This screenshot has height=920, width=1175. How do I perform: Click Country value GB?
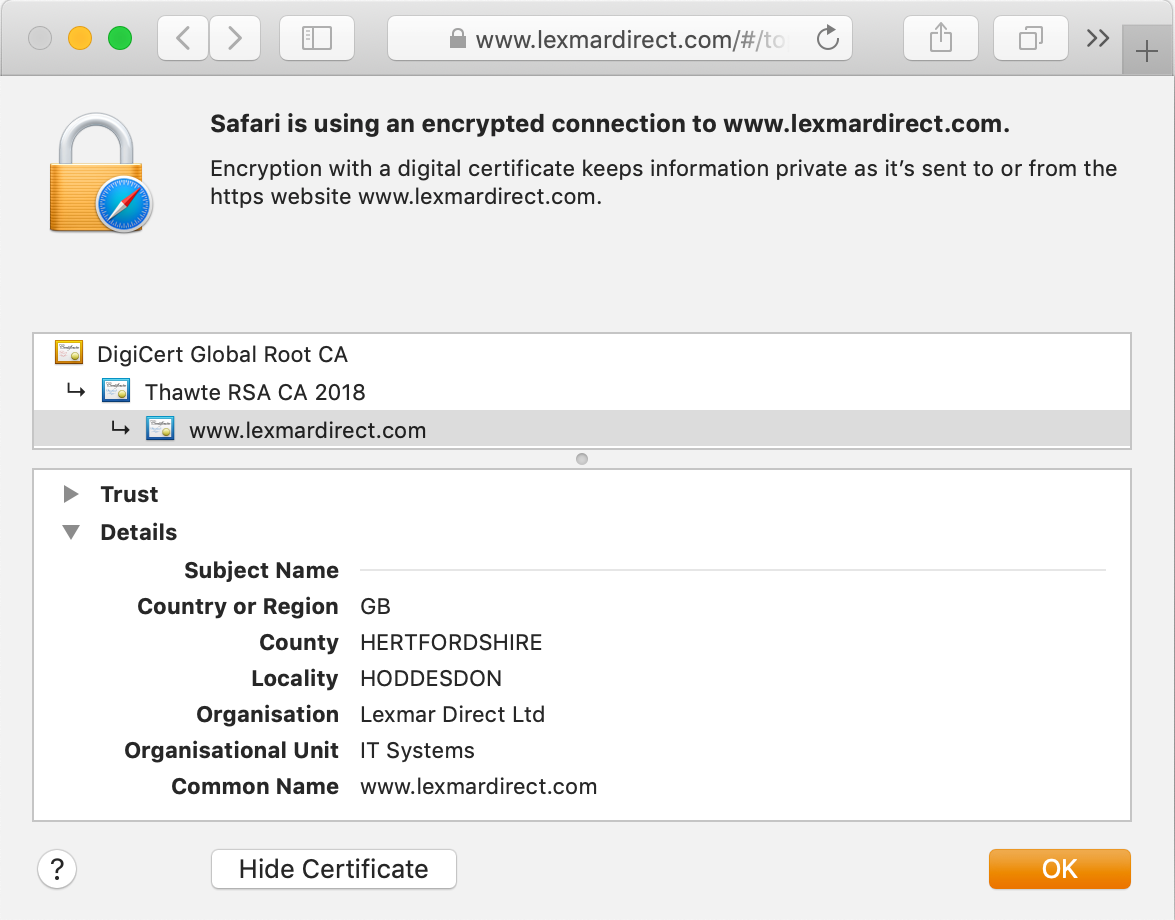[x=375, y=606]
